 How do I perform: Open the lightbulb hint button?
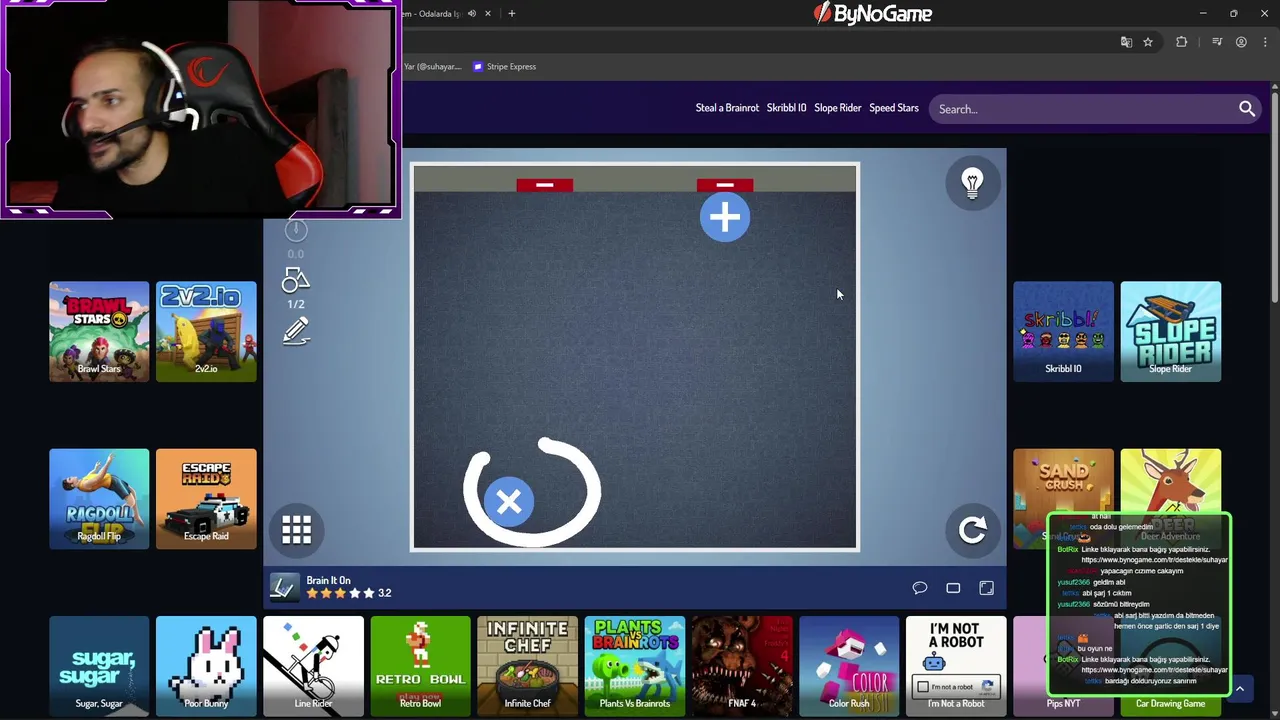972,182
